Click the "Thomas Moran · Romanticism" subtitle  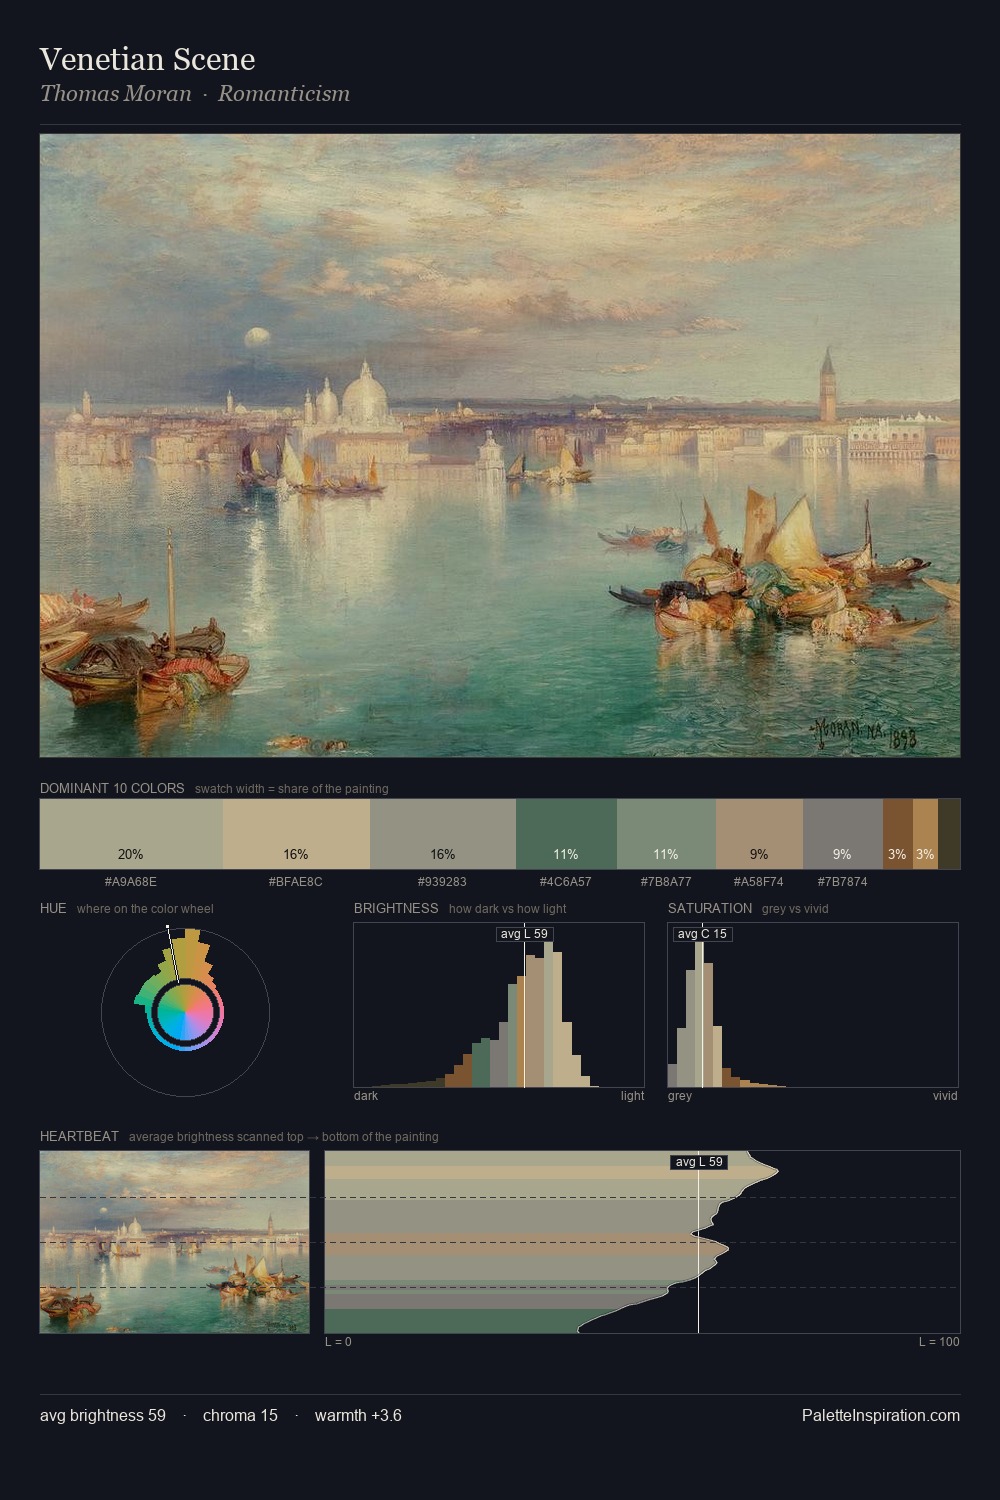click(x=195, y=94)
